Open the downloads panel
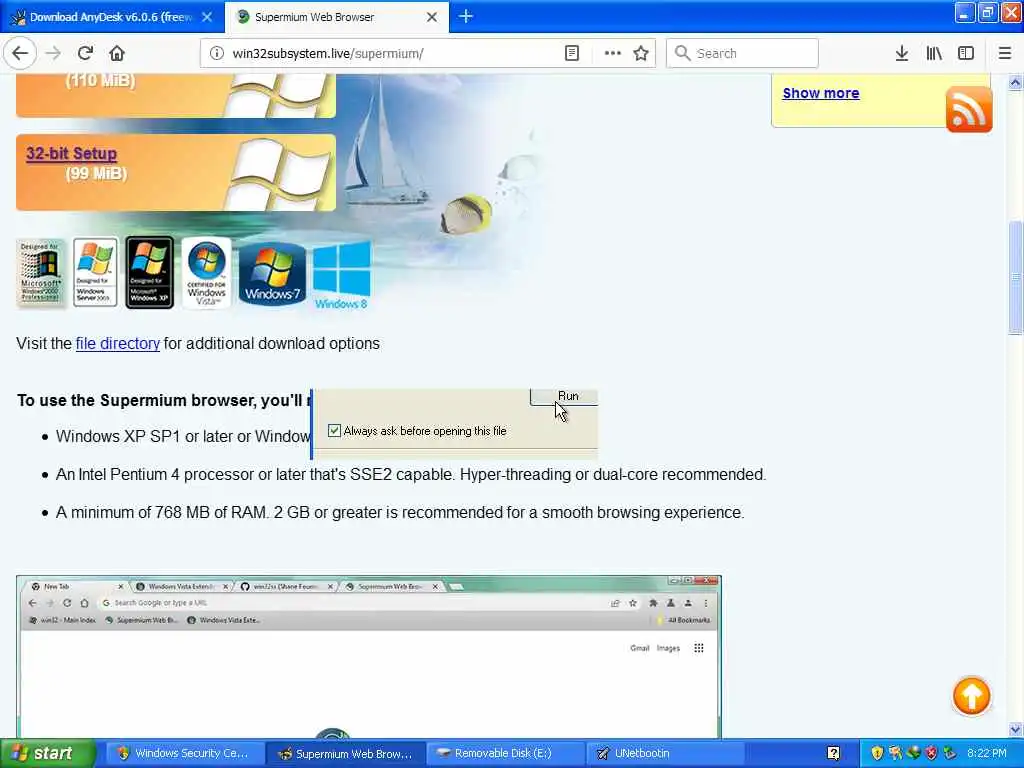This screenshot has width=1024, height=768. (x=901, y=53)
